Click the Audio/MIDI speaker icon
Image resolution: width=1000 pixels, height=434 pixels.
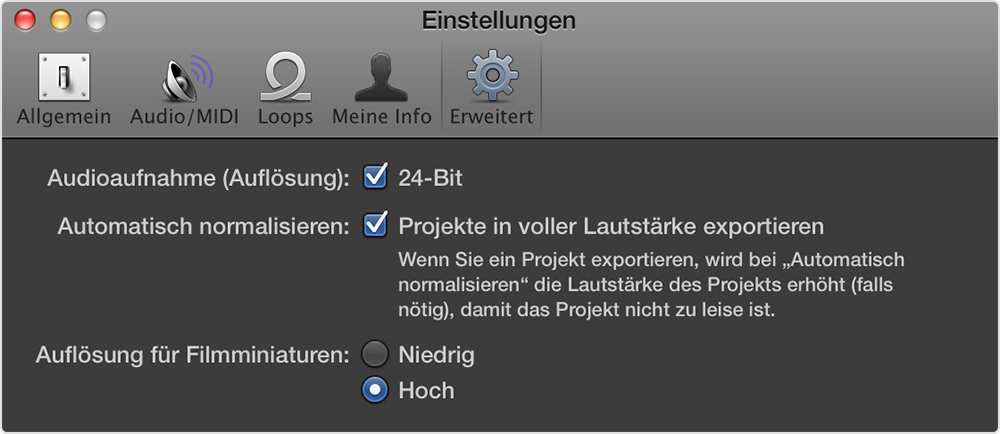point(185,78)
